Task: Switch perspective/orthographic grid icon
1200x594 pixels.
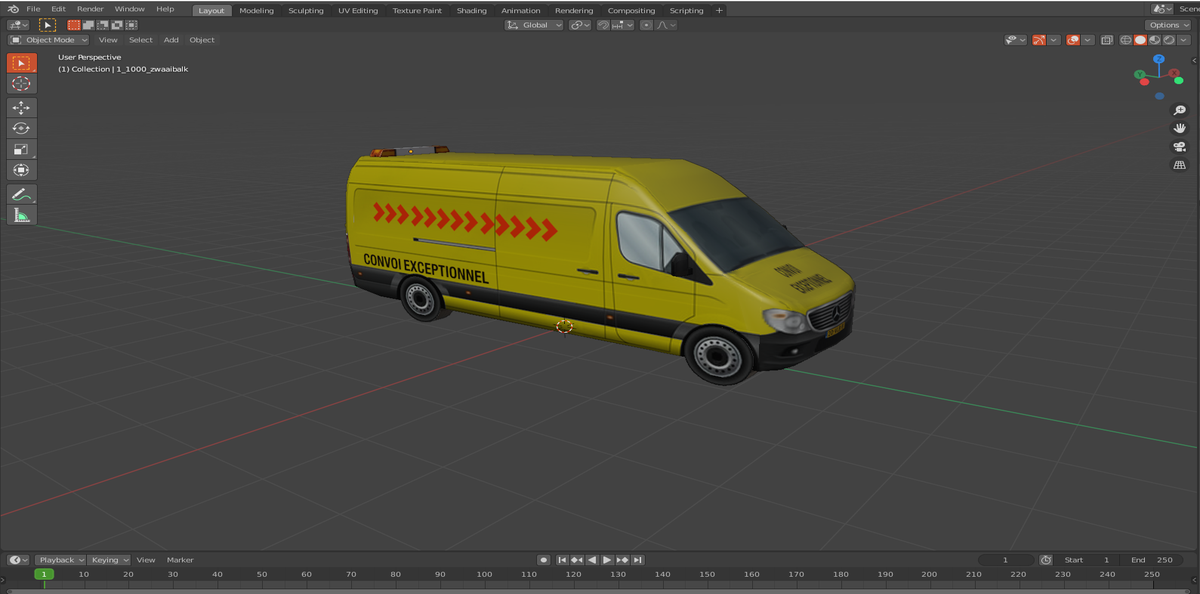Action: coord(1179,164)
